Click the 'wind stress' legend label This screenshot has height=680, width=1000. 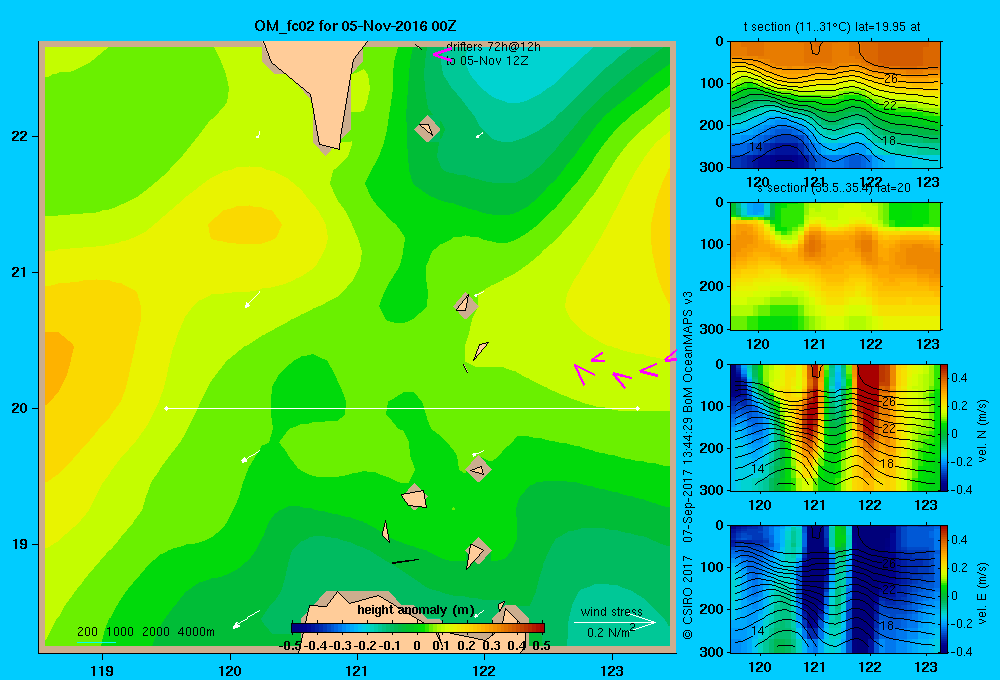tap(611, 612)
